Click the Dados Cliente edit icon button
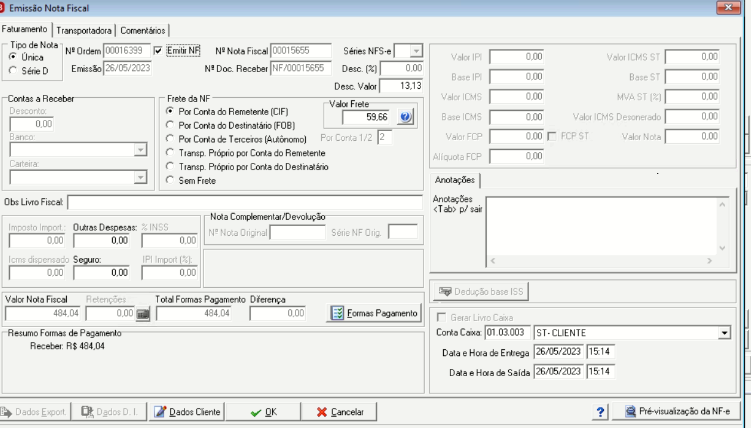 tap(187, 412)
